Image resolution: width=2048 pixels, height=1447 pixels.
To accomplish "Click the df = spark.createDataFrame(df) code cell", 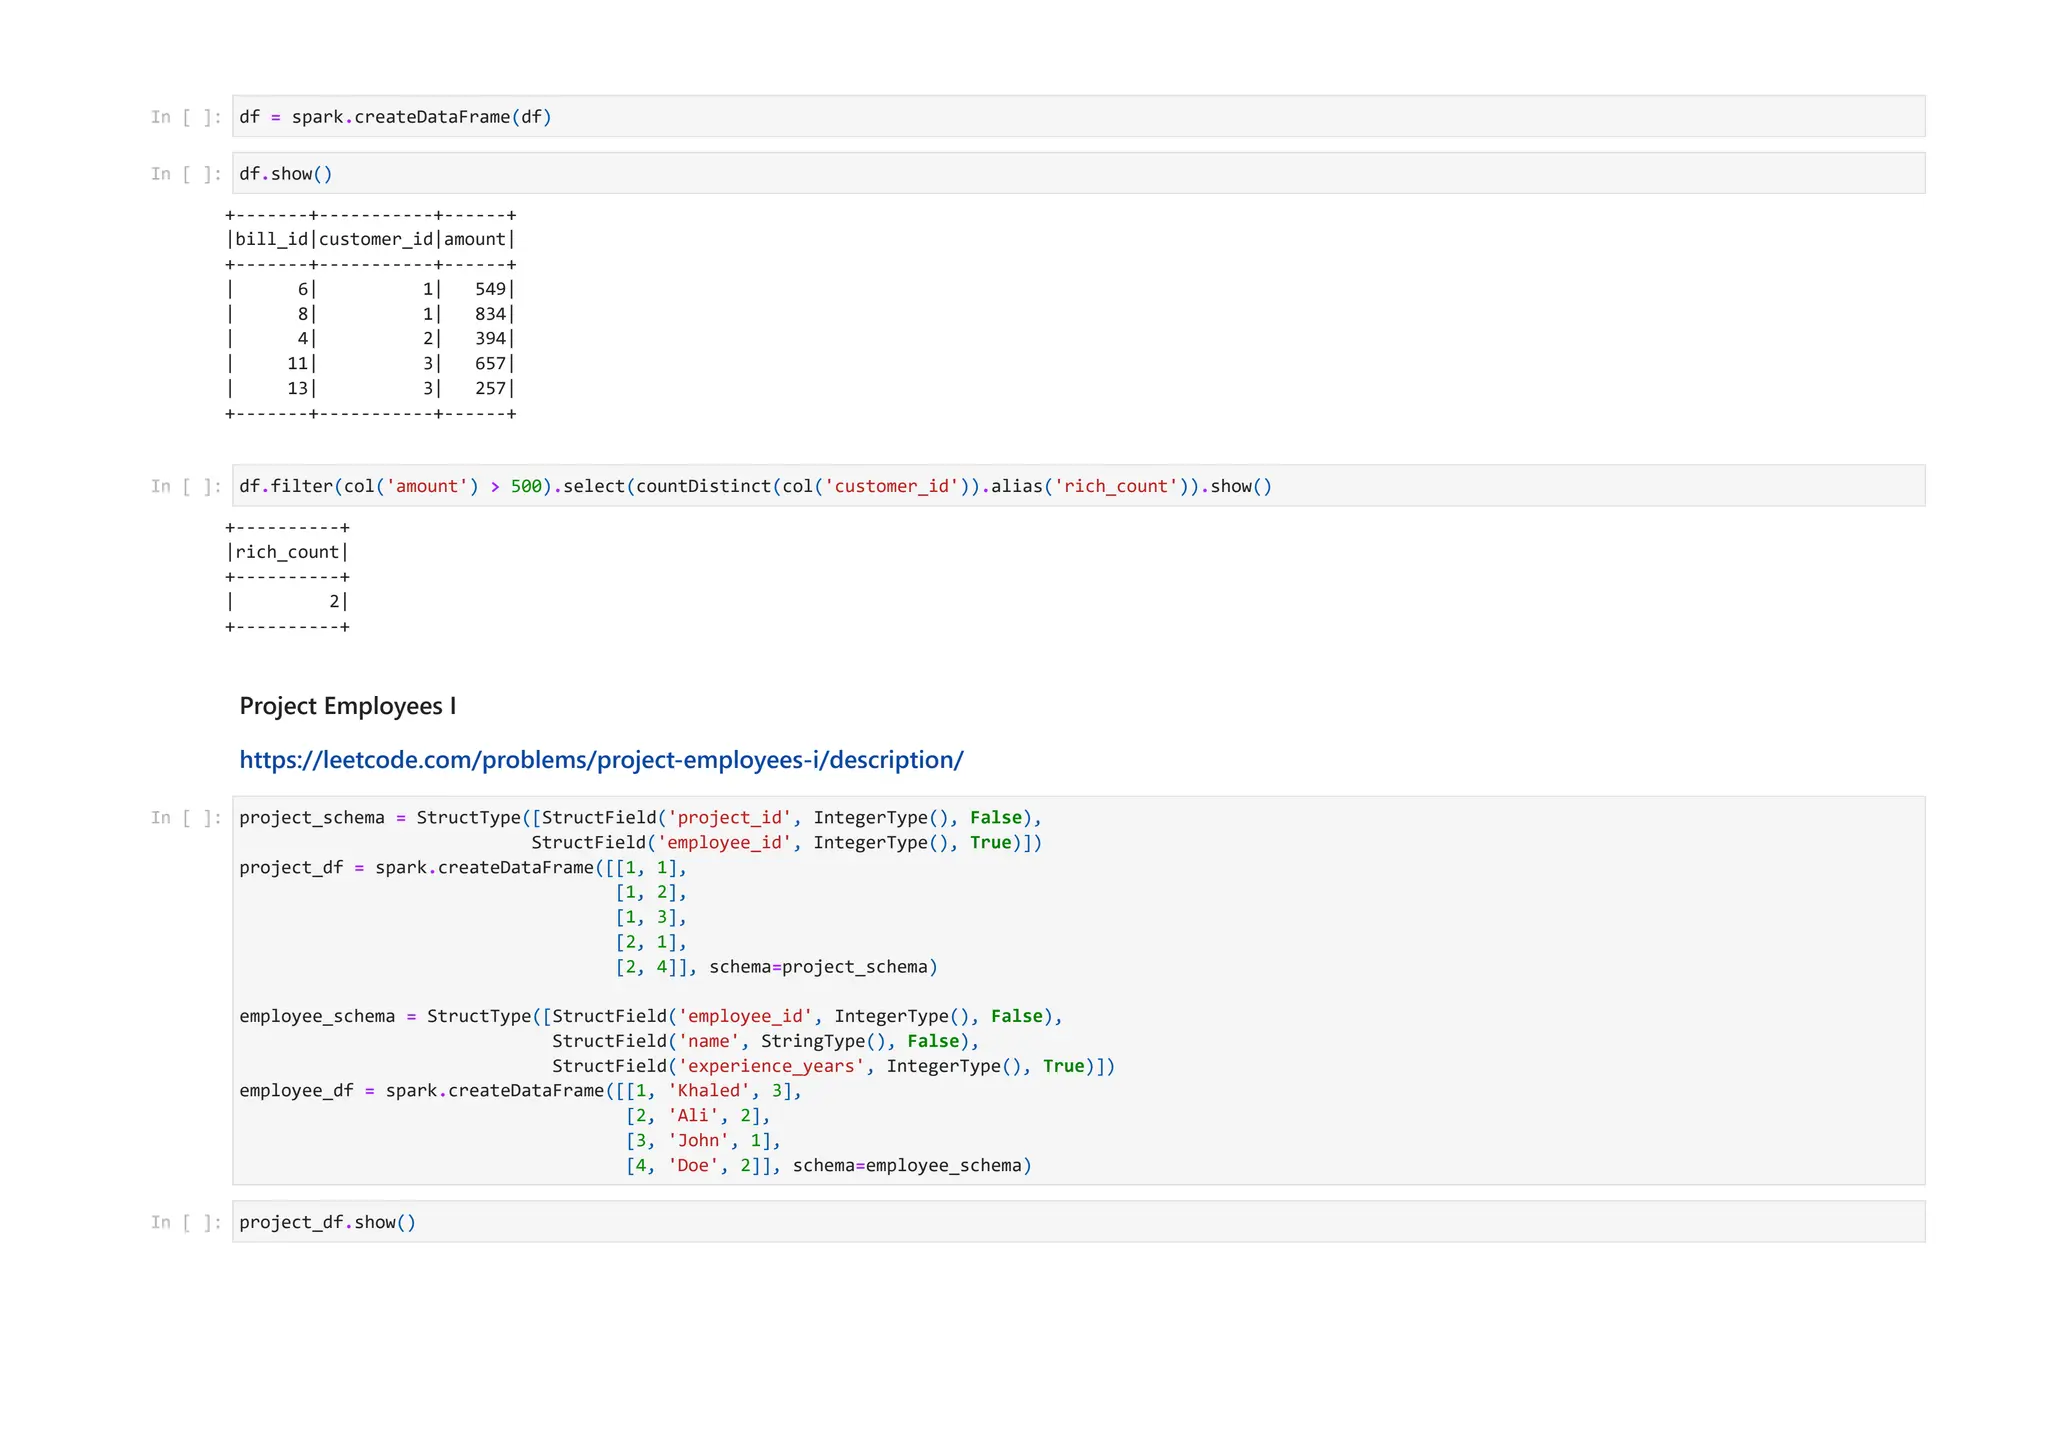I will 1078,116.
